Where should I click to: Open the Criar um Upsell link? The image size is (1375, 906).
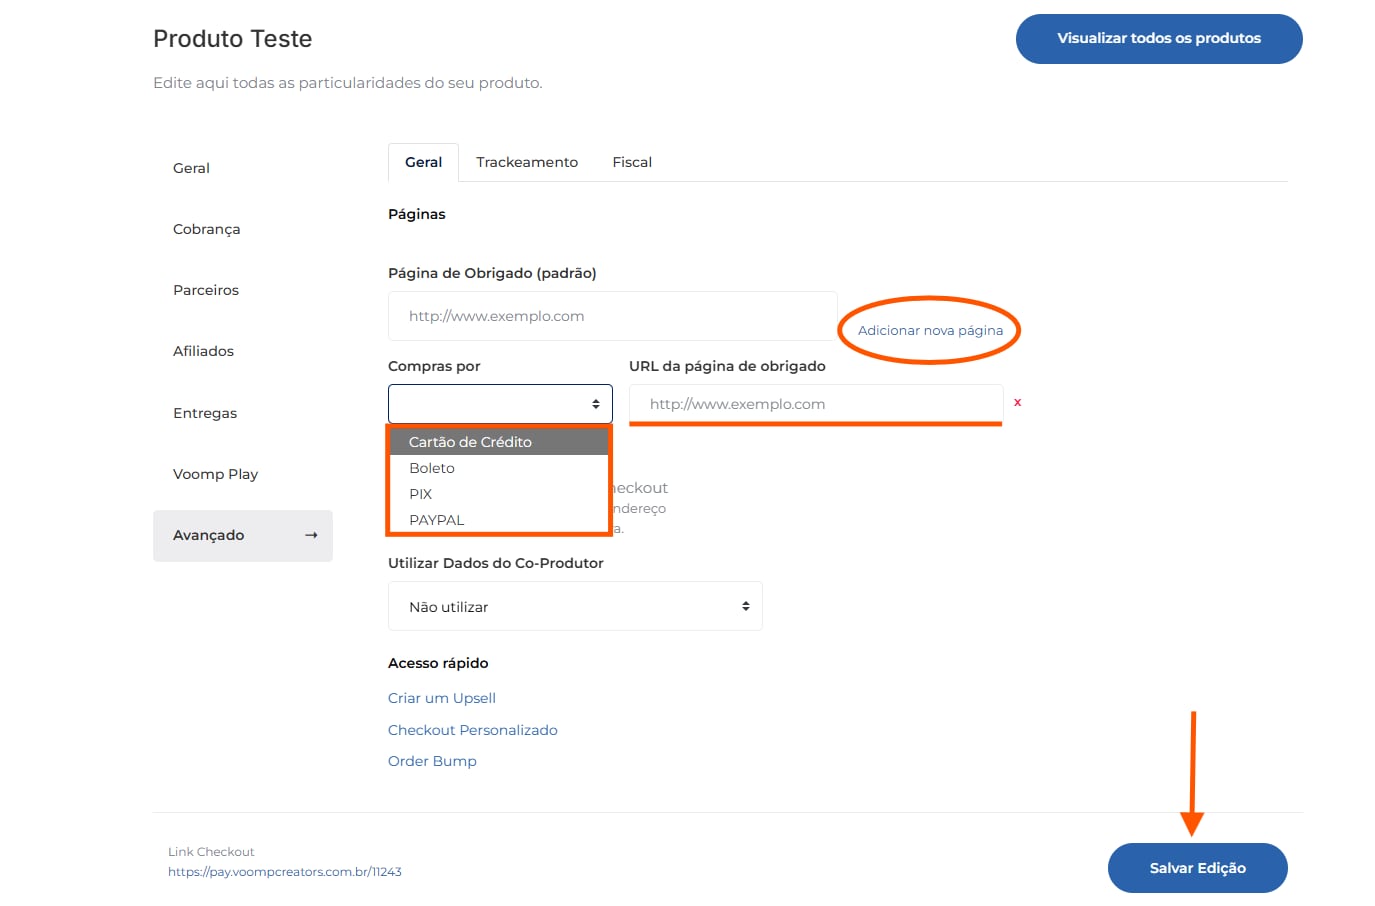(442, 698)
